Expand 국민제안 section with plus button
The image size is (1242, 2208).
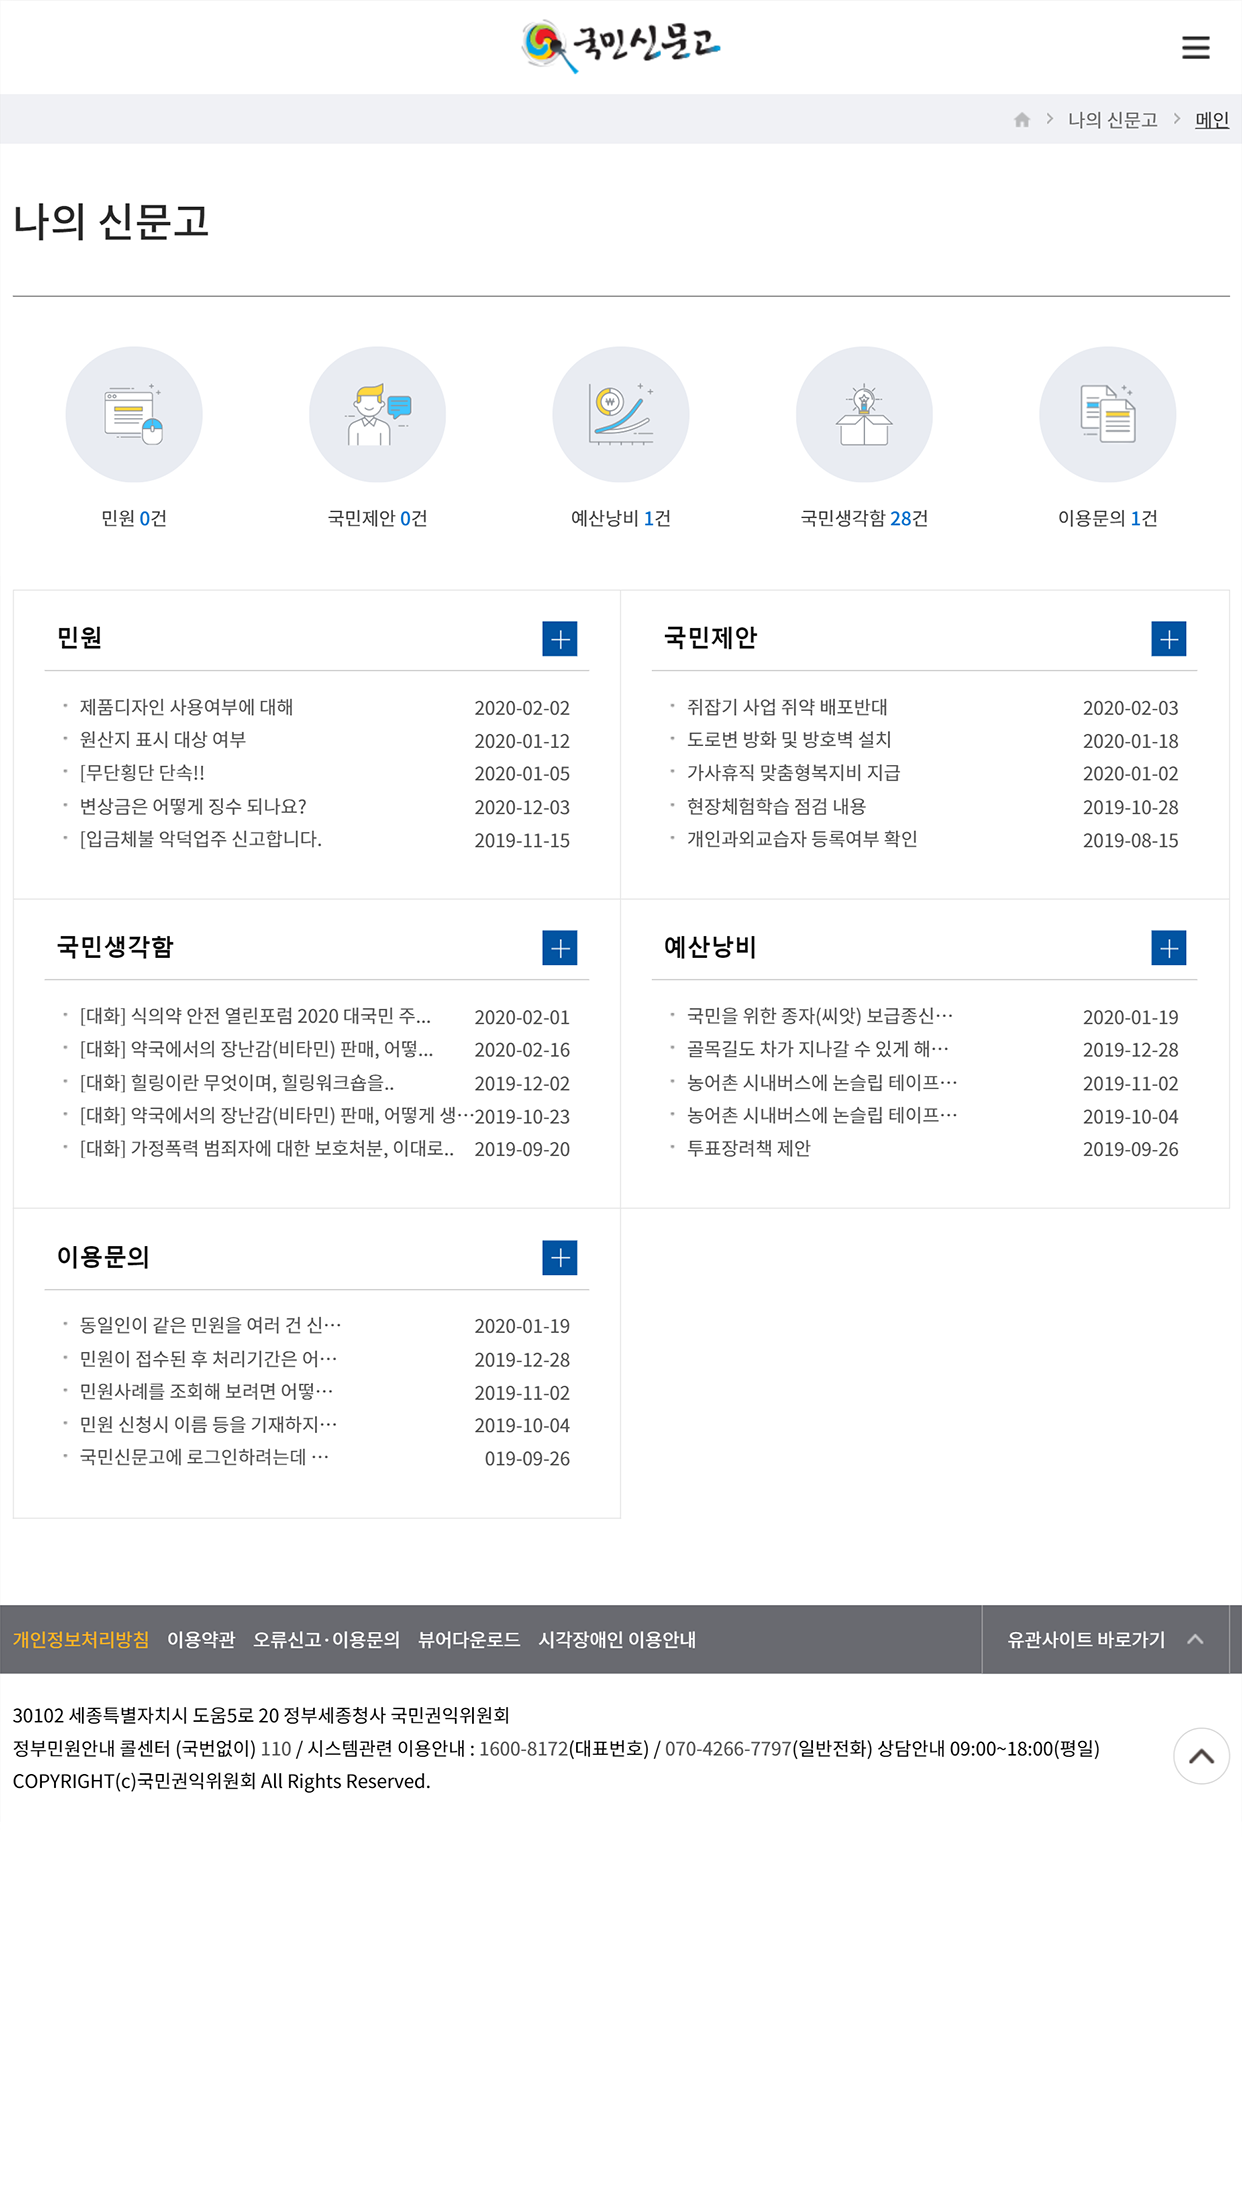pyautogui.click(x=1168, y=639)
